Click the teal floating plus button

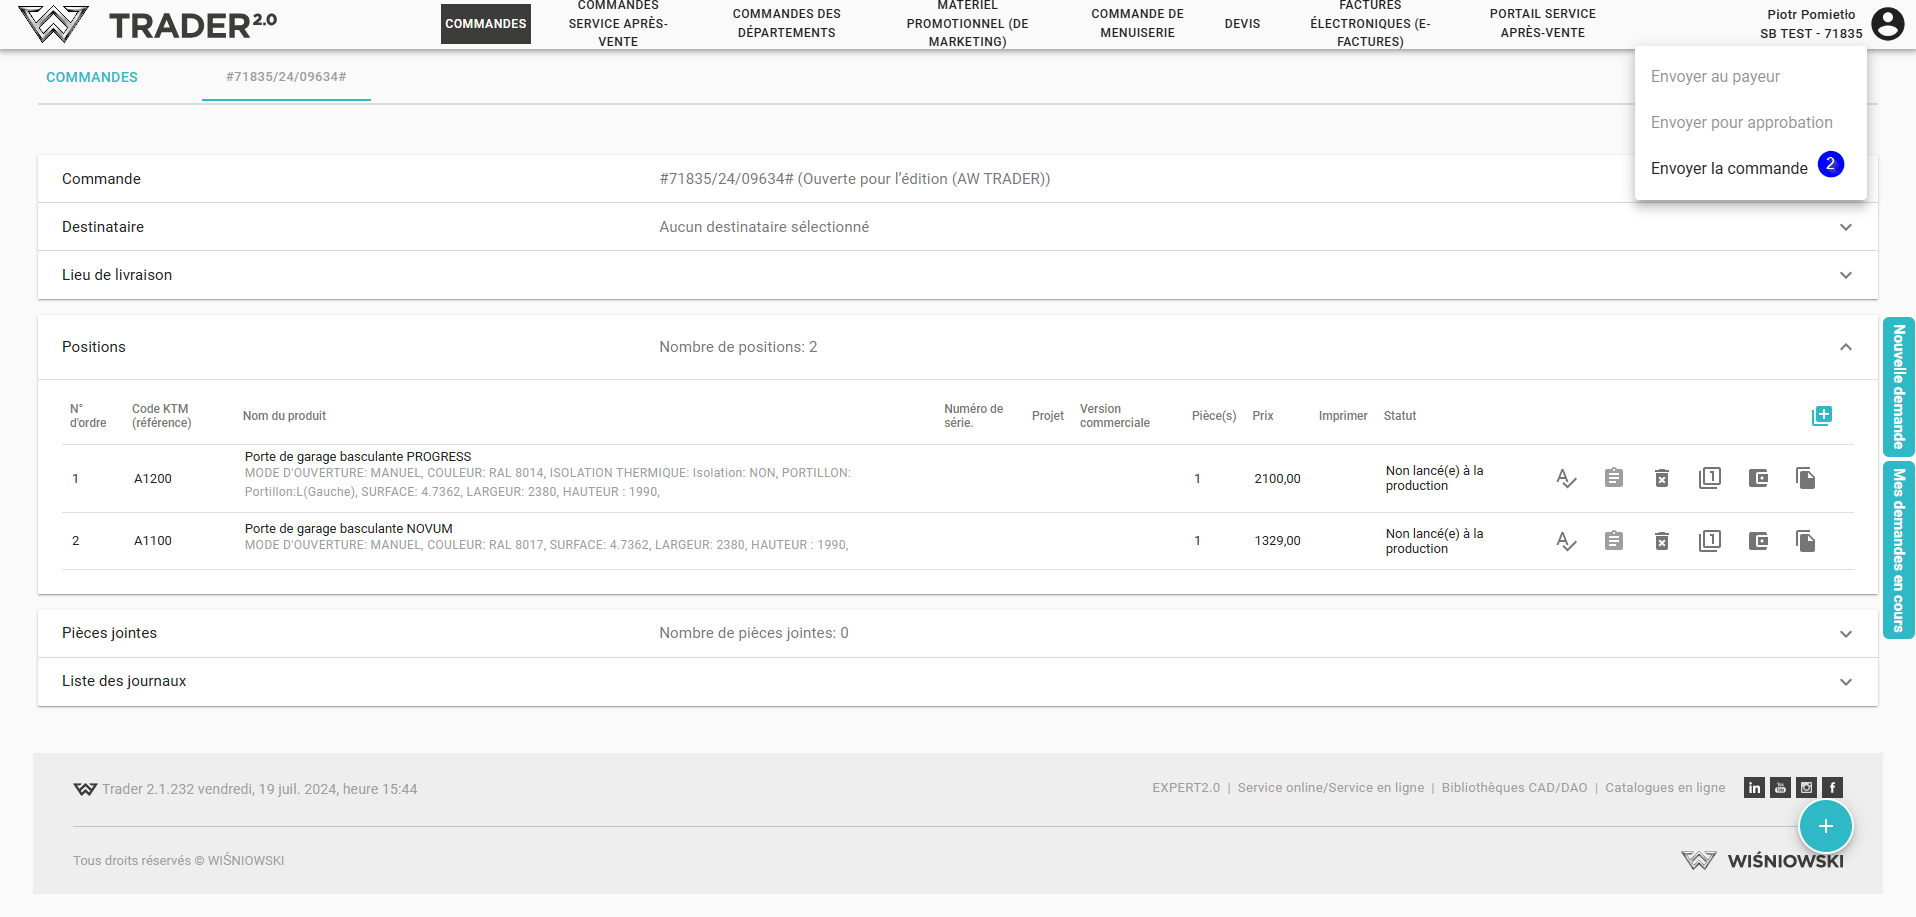click(1825, 826)
